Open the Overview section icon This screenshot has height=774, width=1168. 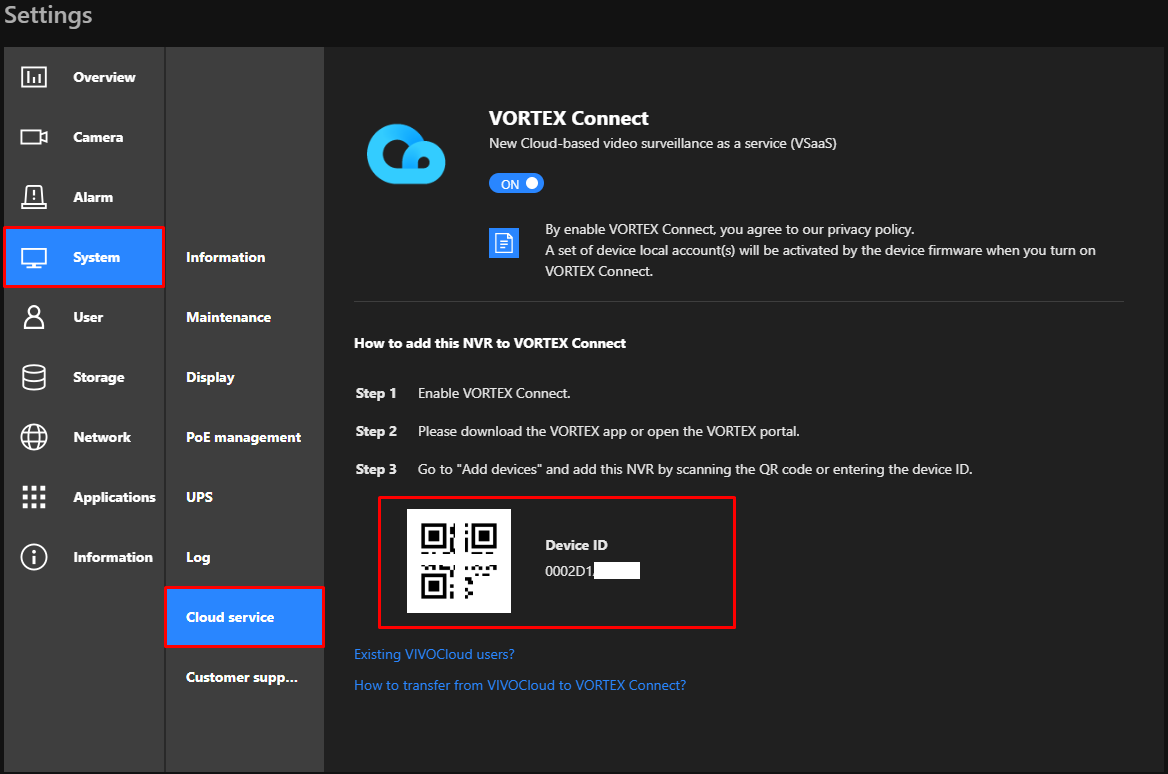33,77
